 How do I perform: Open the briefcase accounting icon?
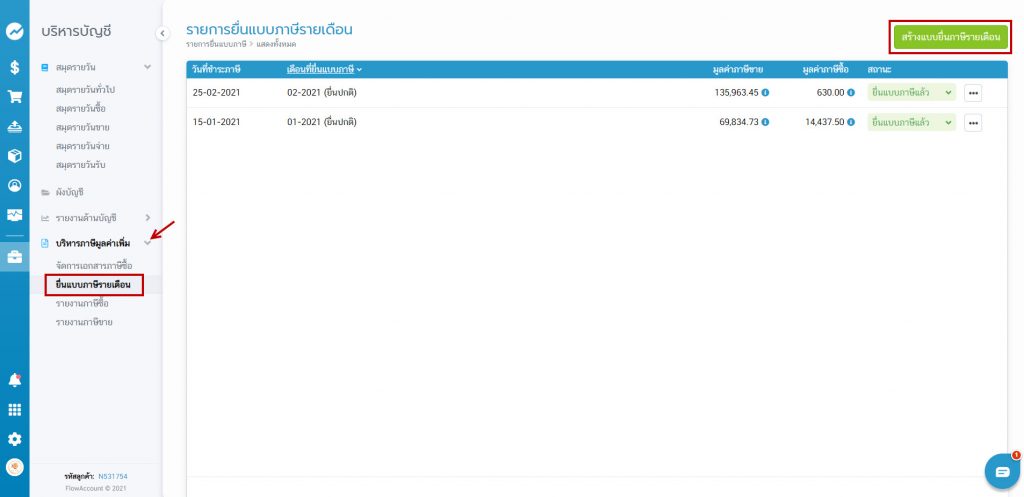pyautogui.click(x=14, y=257)
